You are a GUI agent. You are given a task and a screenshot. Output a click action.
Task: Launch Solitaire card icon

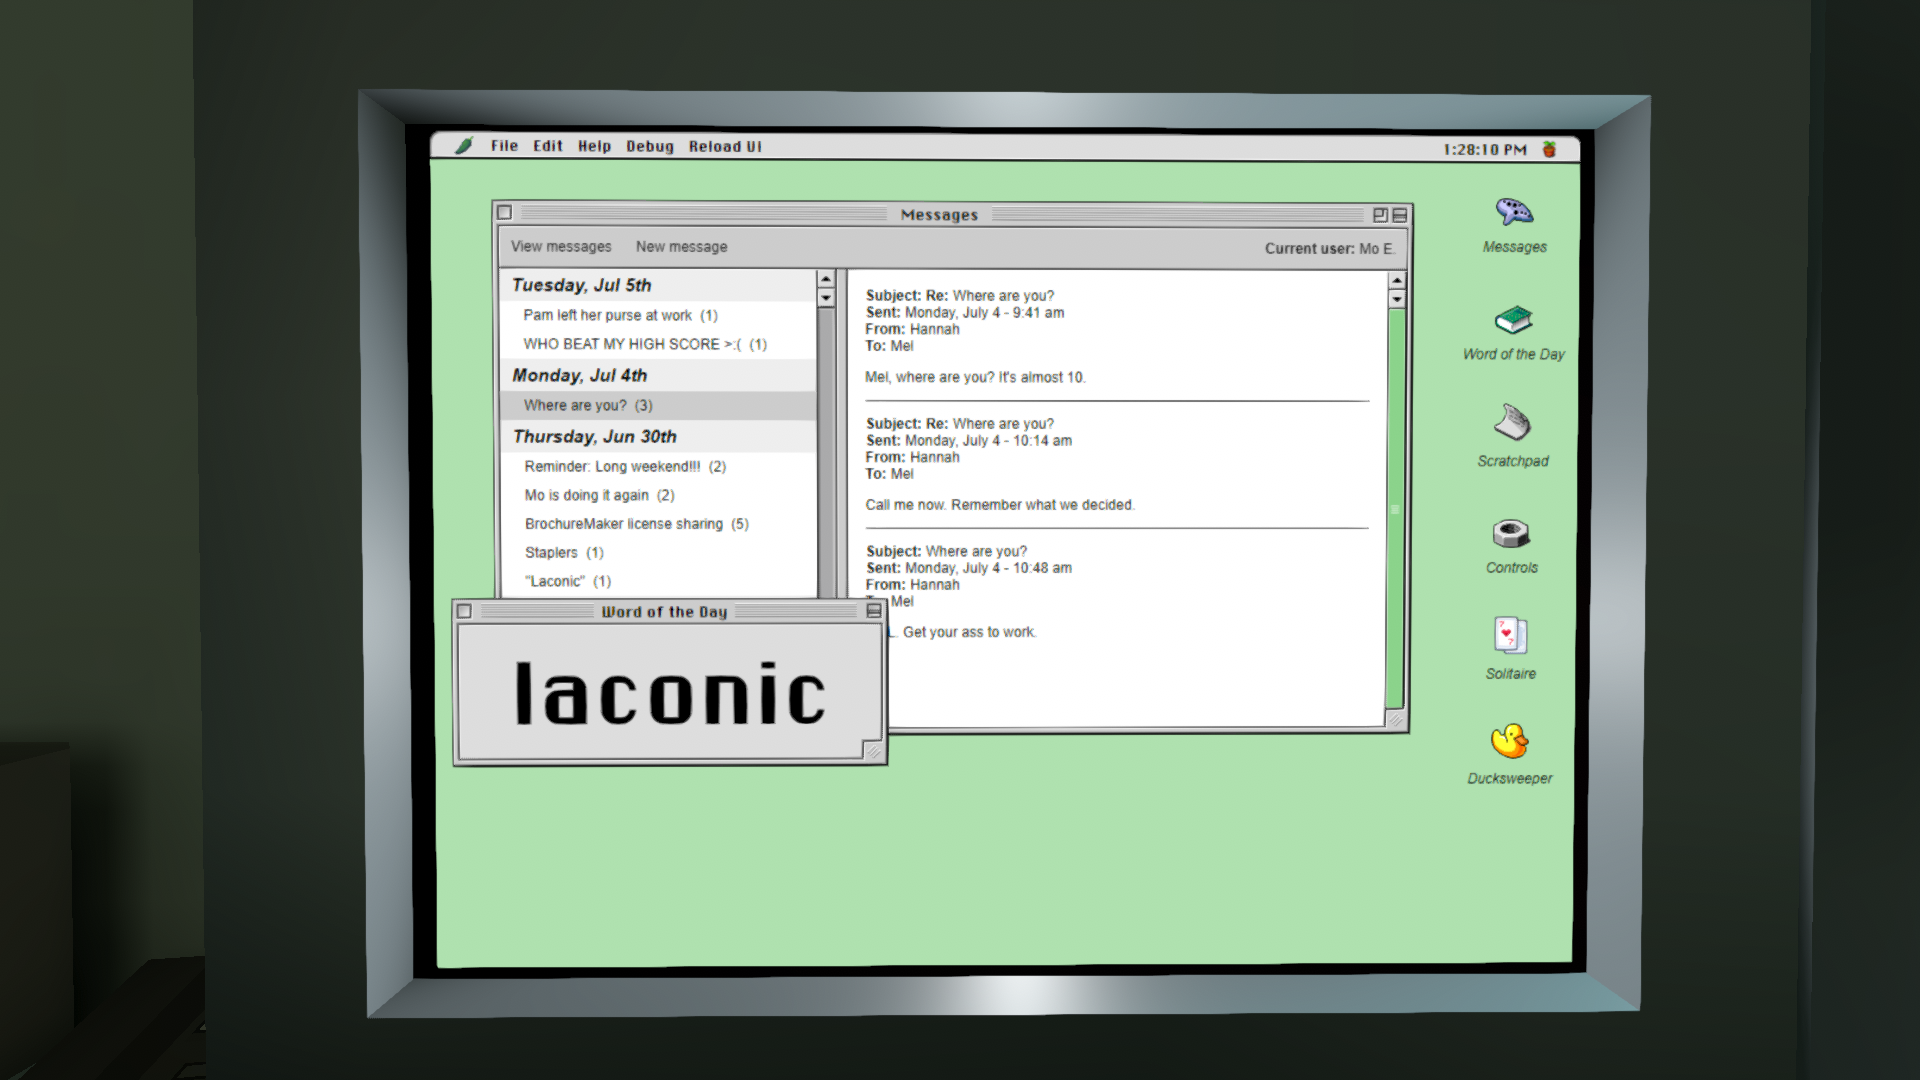(1510, 636)
